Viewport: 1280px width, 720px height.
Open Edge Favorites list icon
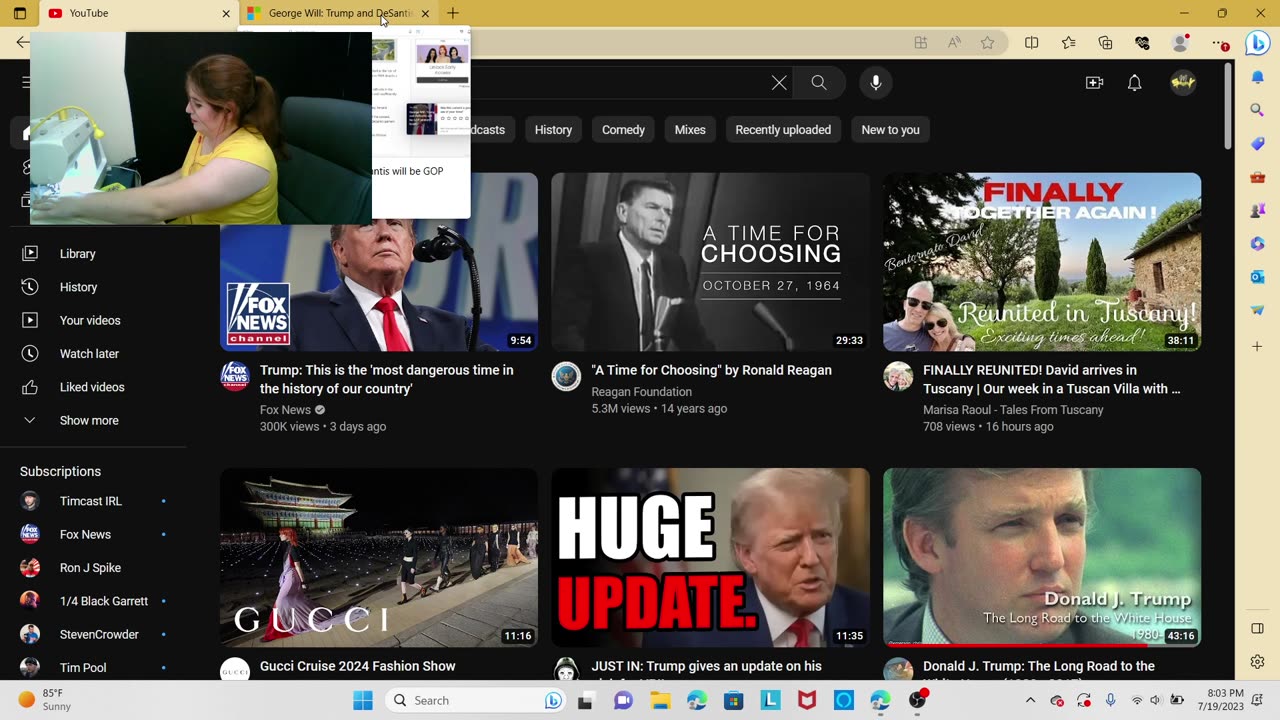click(x=1068, y=43)
